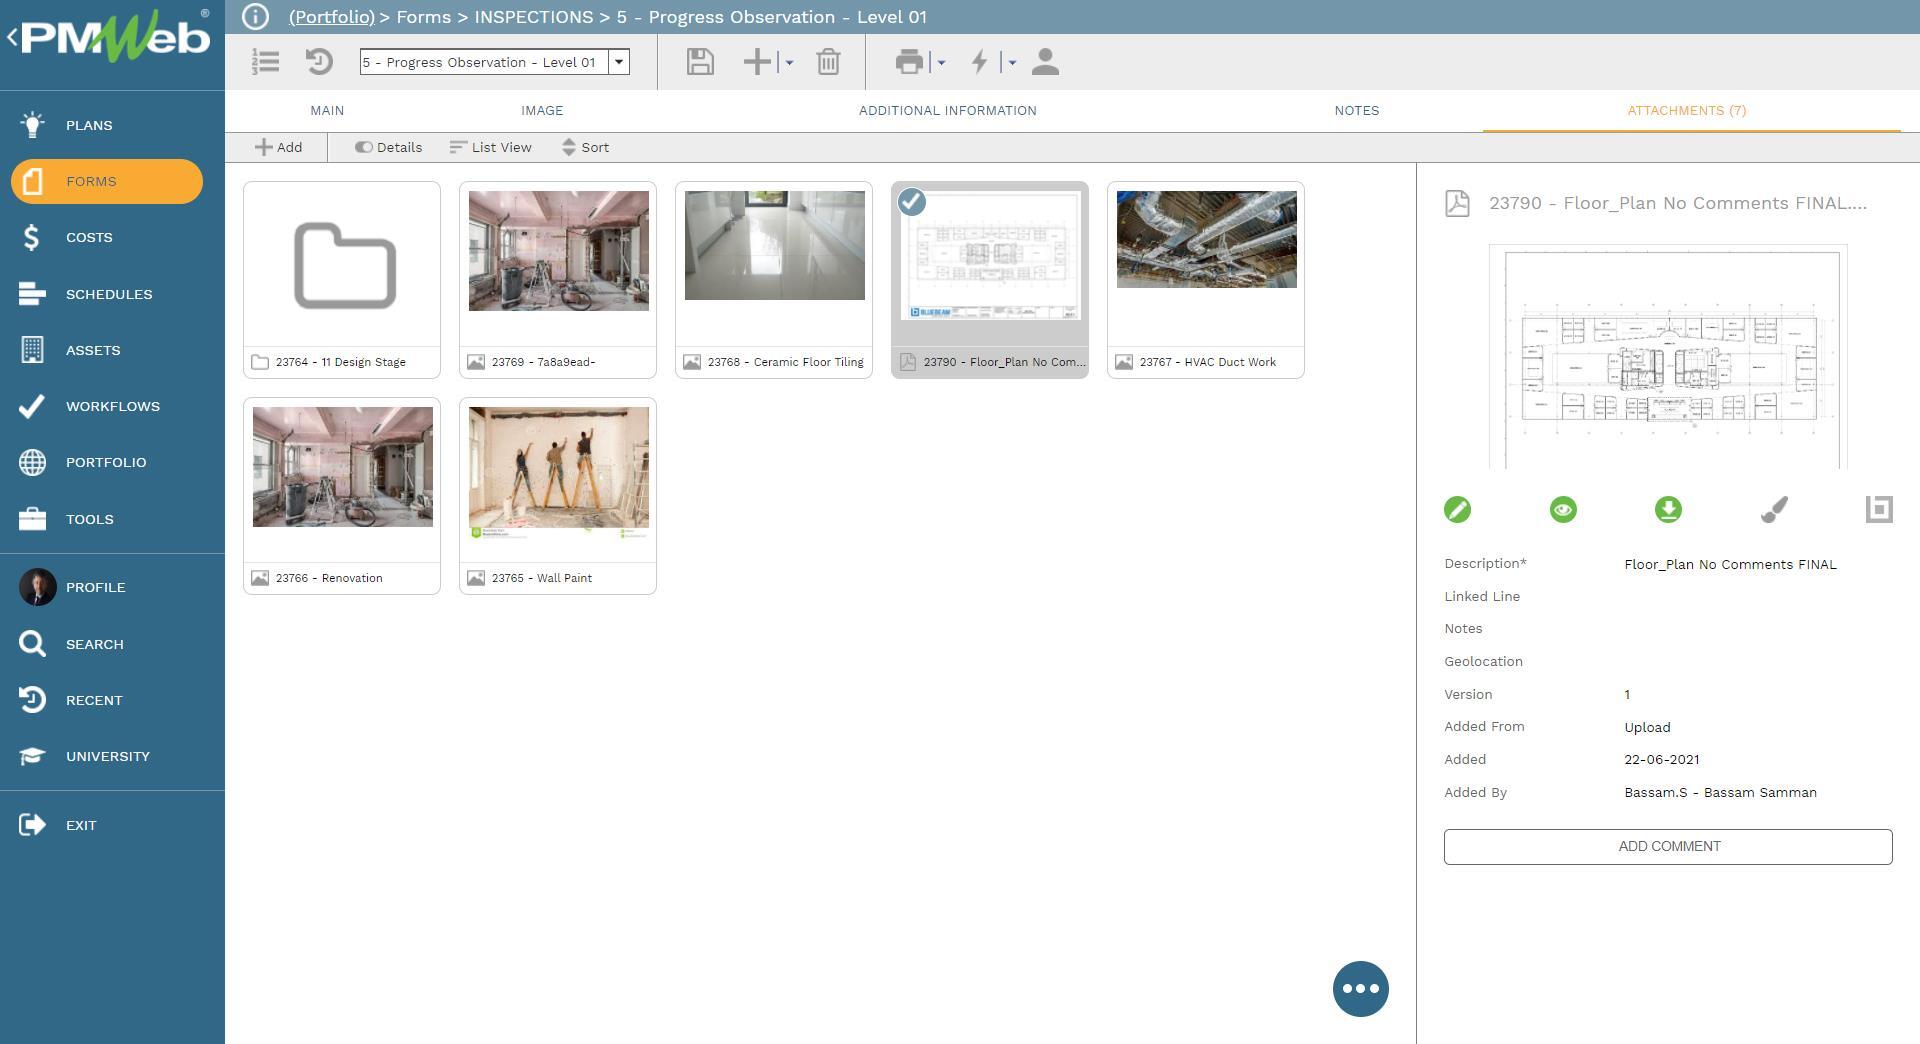Save the Progress Observation record
The width and height of the screenshot is (1920, 1044).
click(700, 61)
